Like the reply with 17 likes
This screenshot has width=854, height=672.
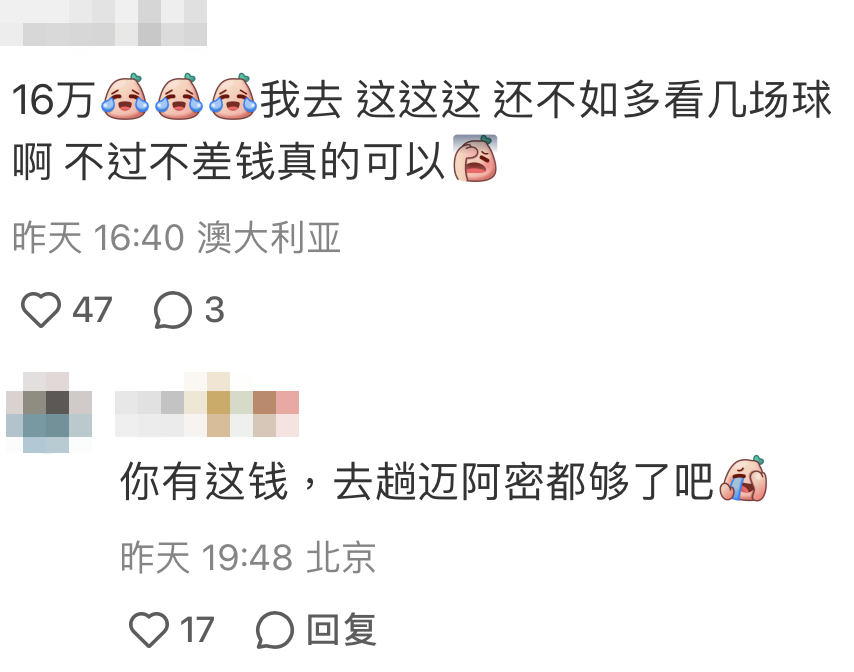149,630
